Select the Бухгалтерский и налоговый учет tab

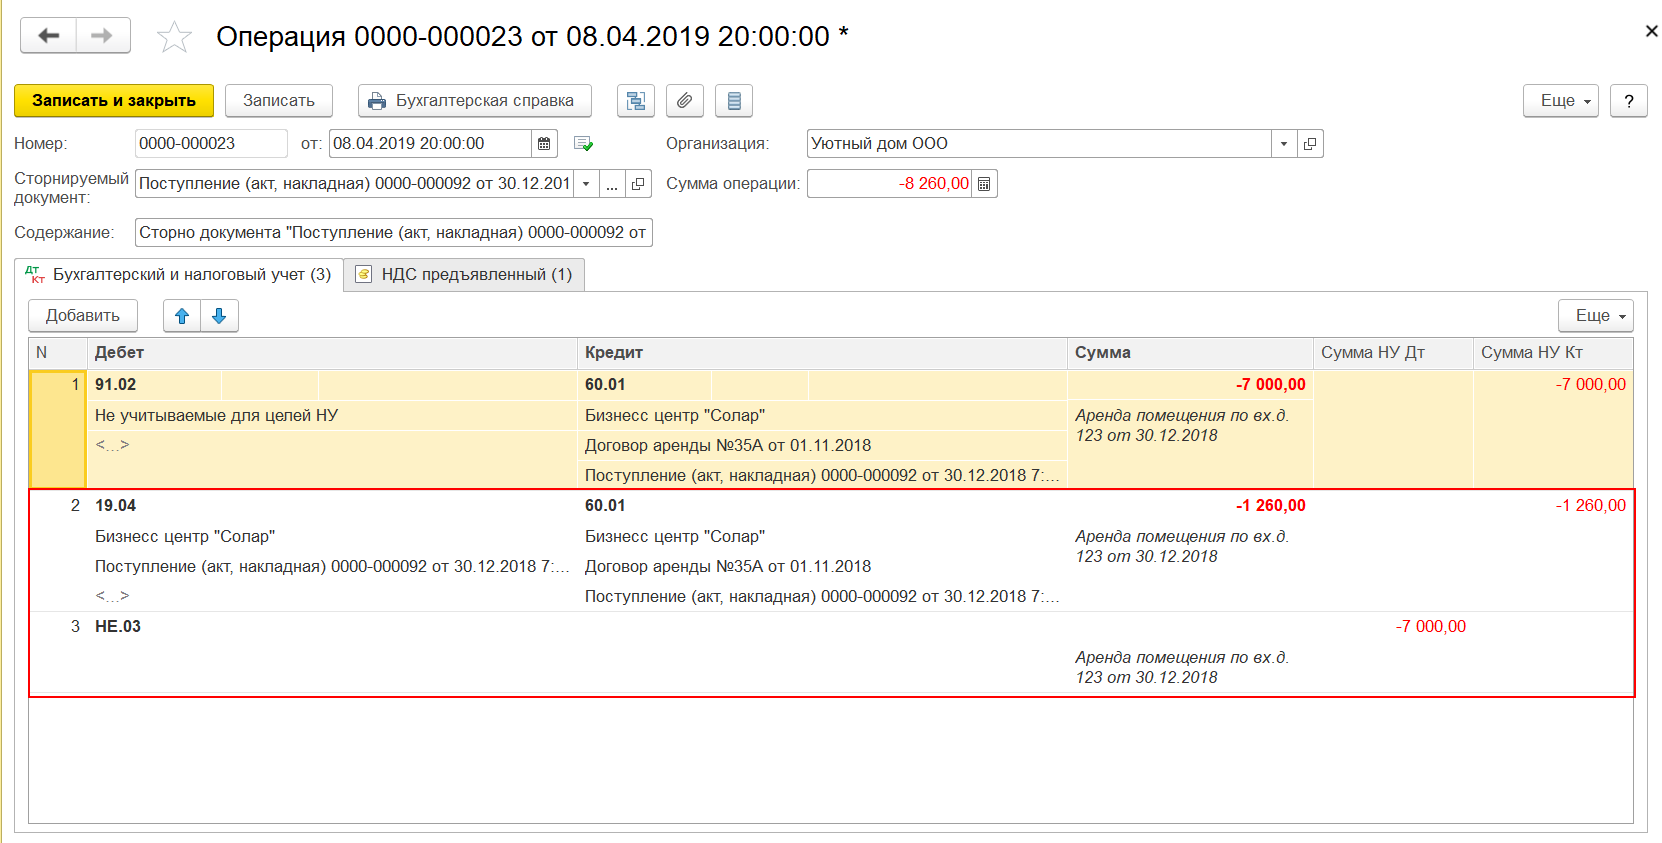(179, 275)
